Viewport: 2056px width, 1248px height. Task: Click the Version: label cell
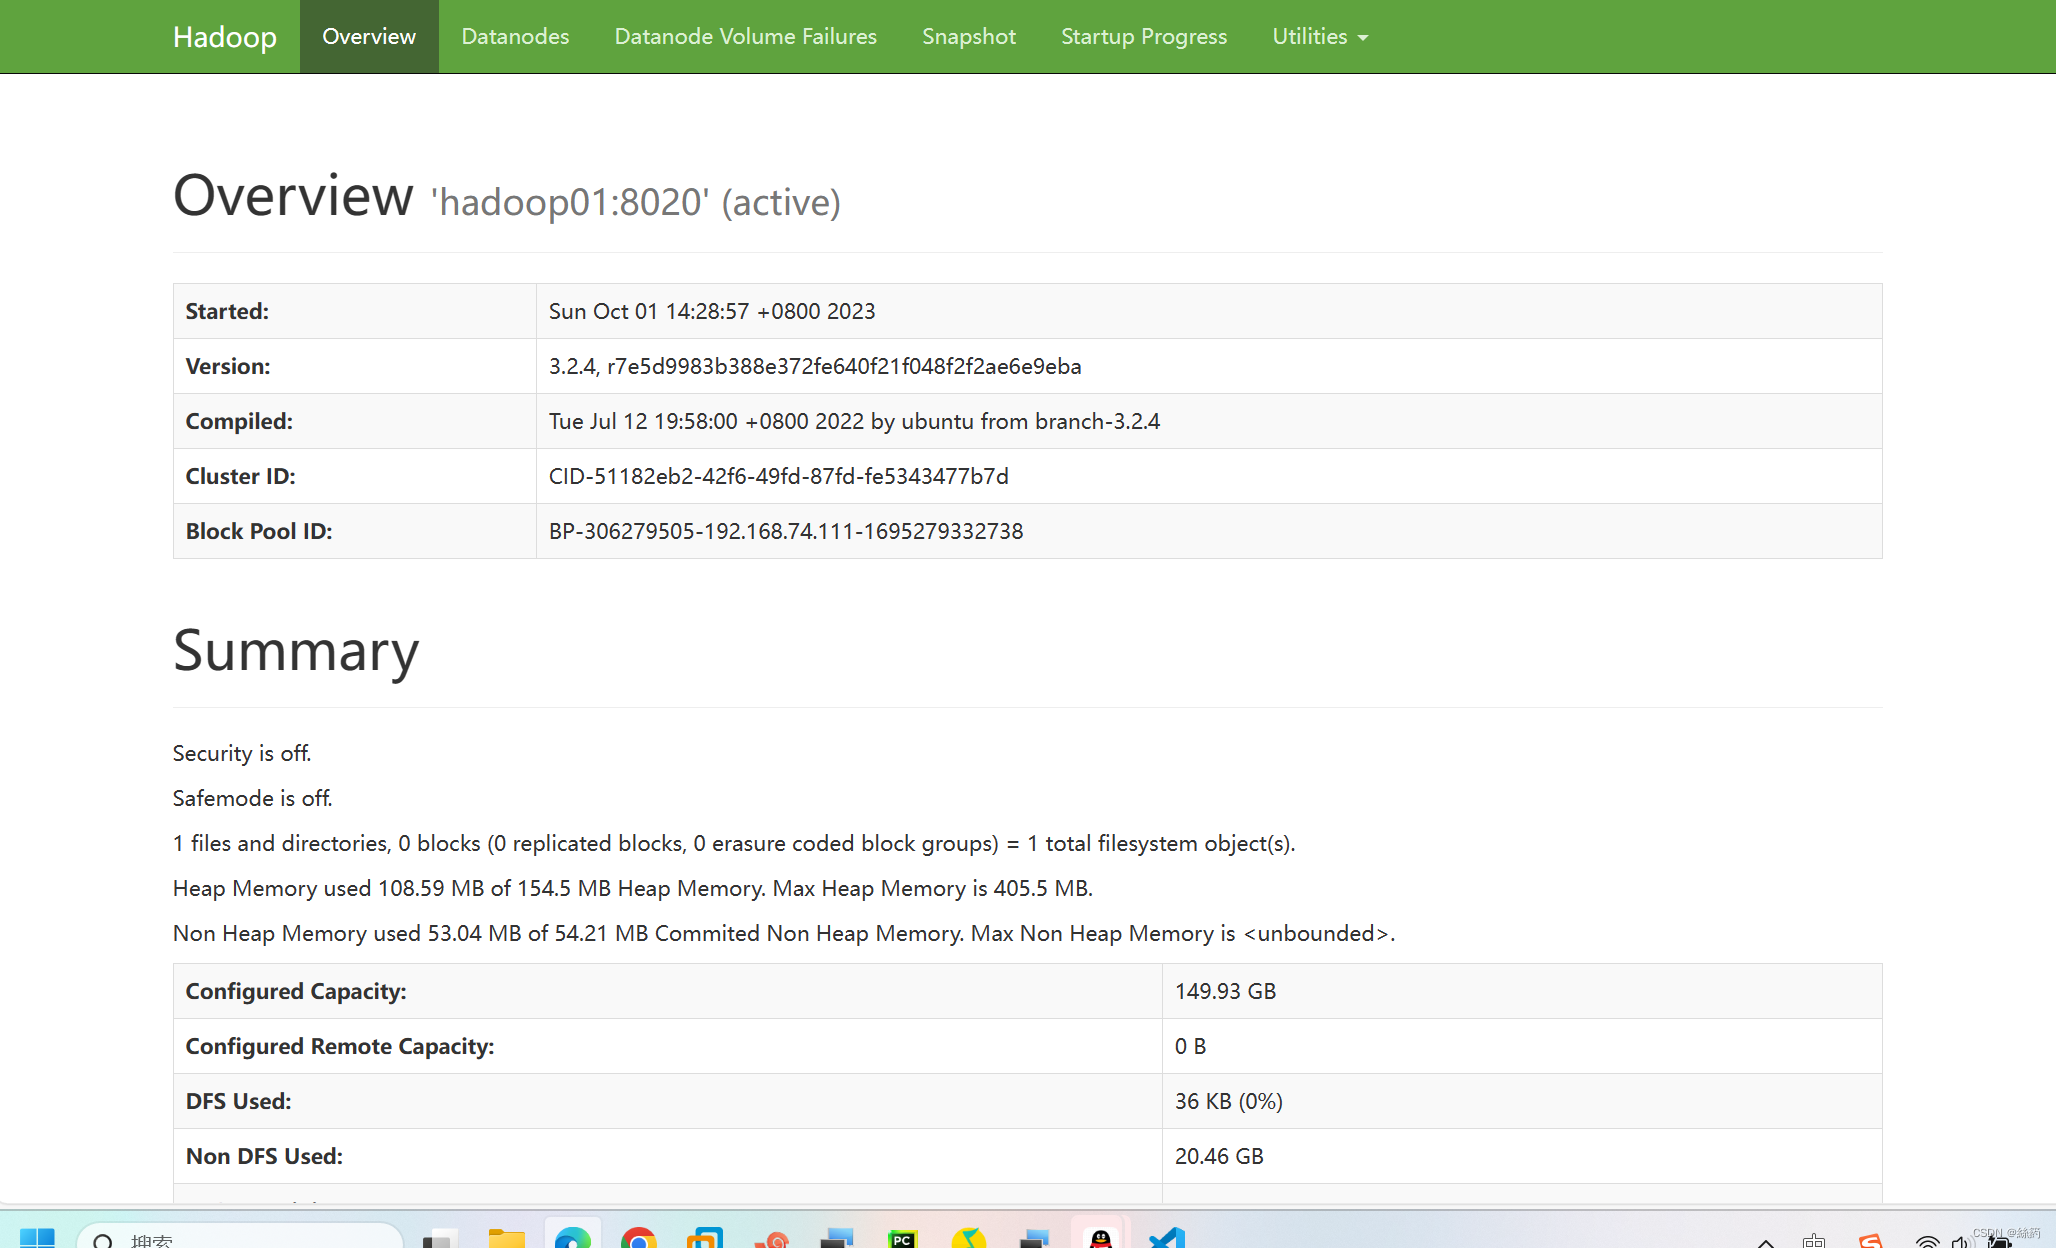[x=355, y=366]
